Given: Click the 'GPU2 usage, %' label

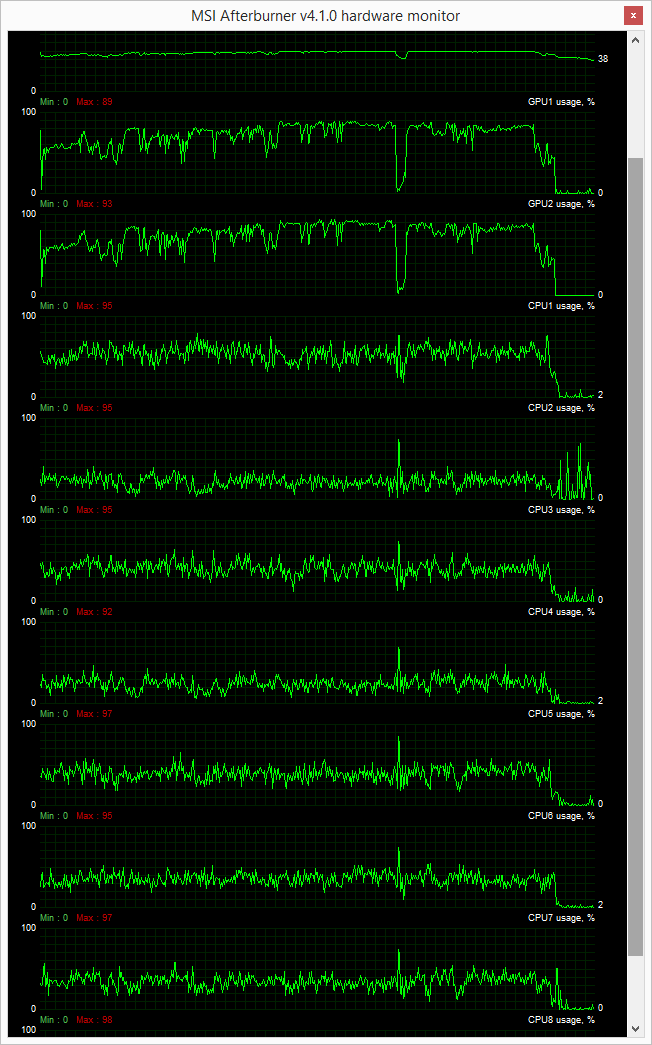Looking at the screenshot, I should point(561,204).
